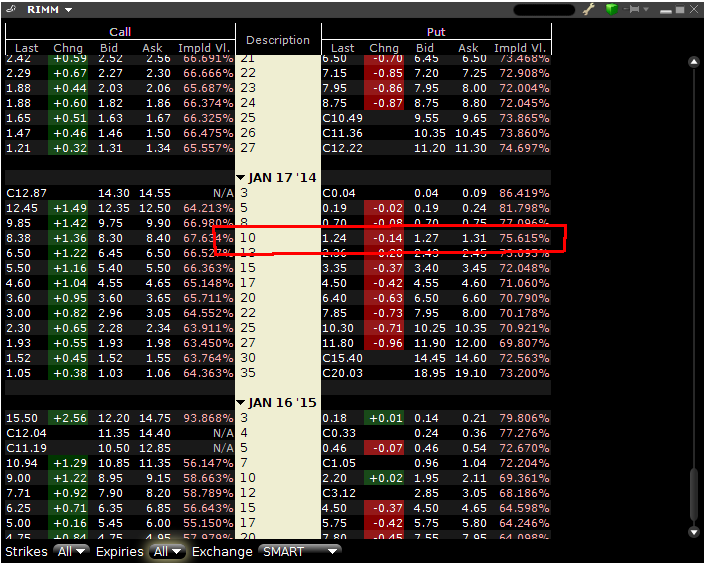Click the green cube icon
The height and width of the screenshot is (564, 704).
[610, 9]
